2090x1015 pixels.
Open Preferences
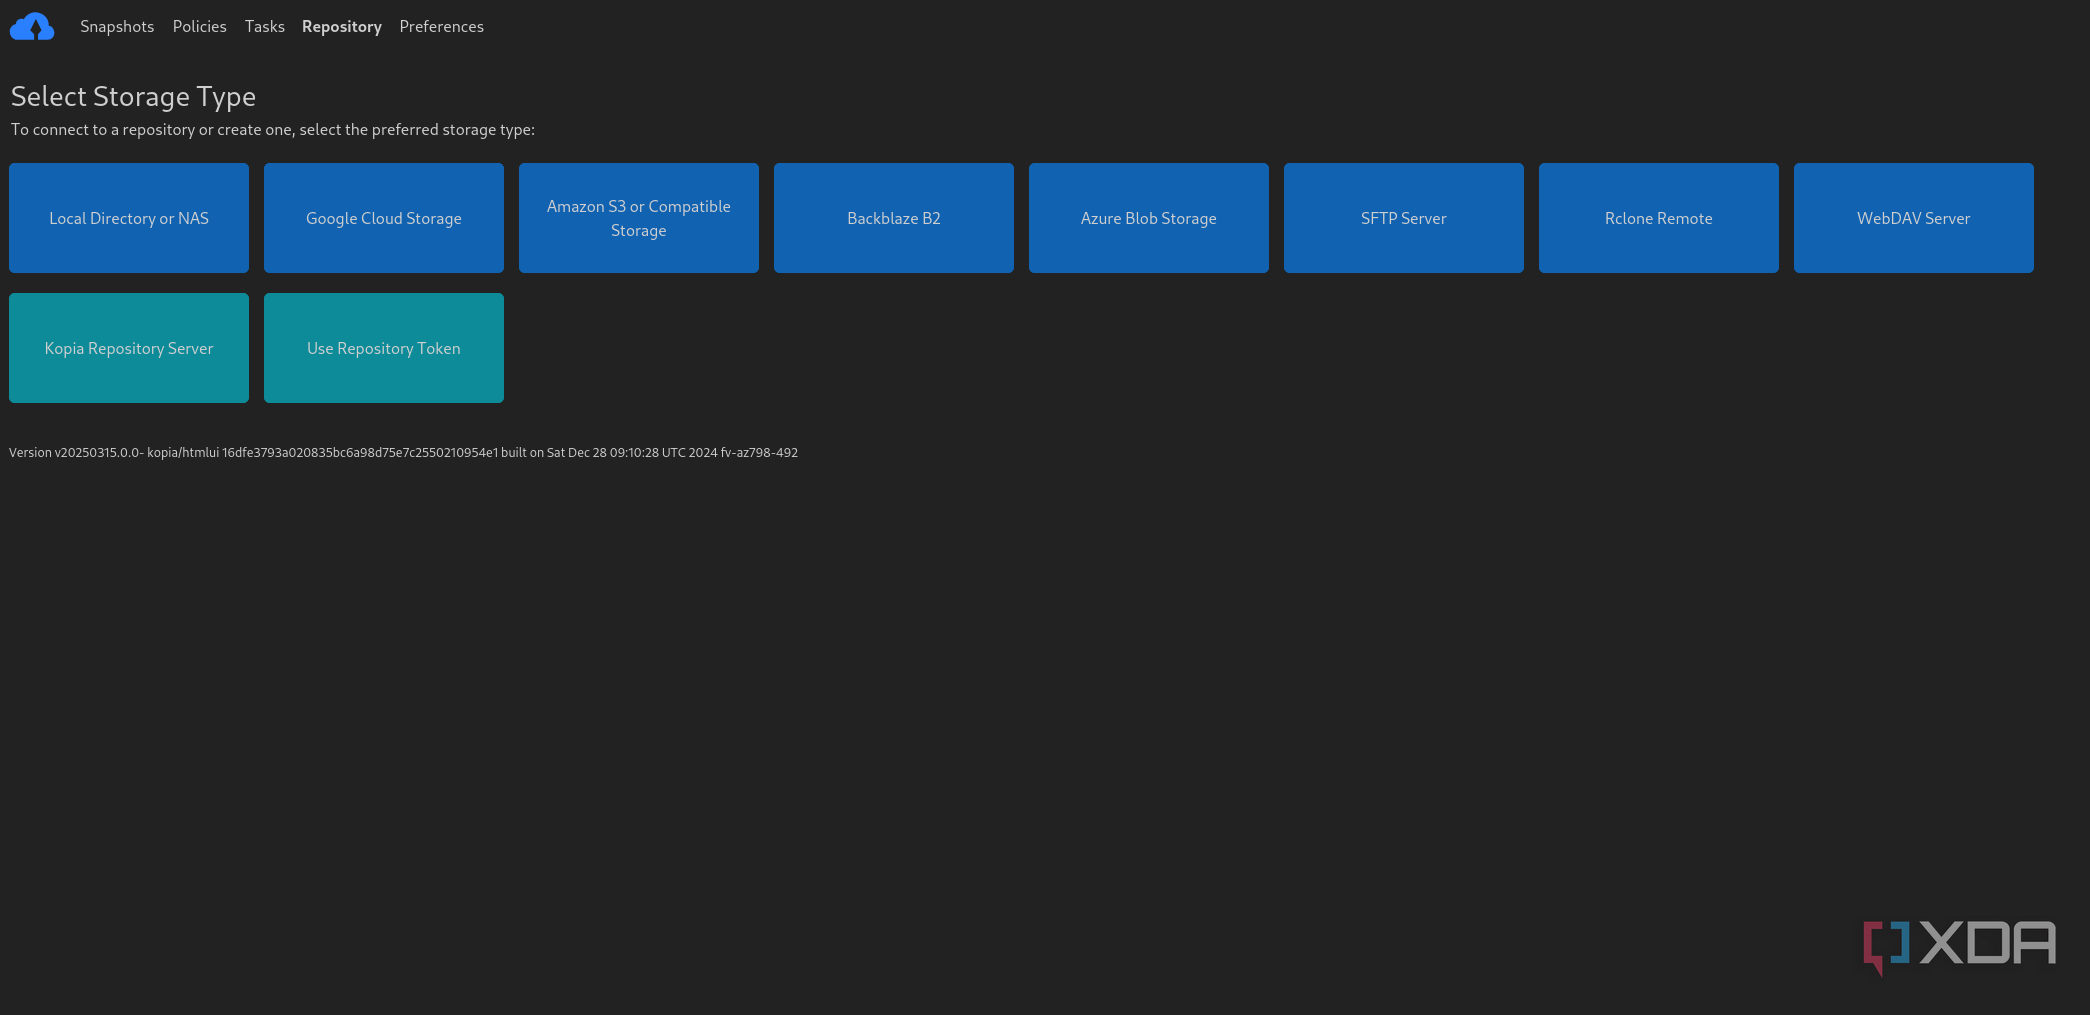click(441, 26)
